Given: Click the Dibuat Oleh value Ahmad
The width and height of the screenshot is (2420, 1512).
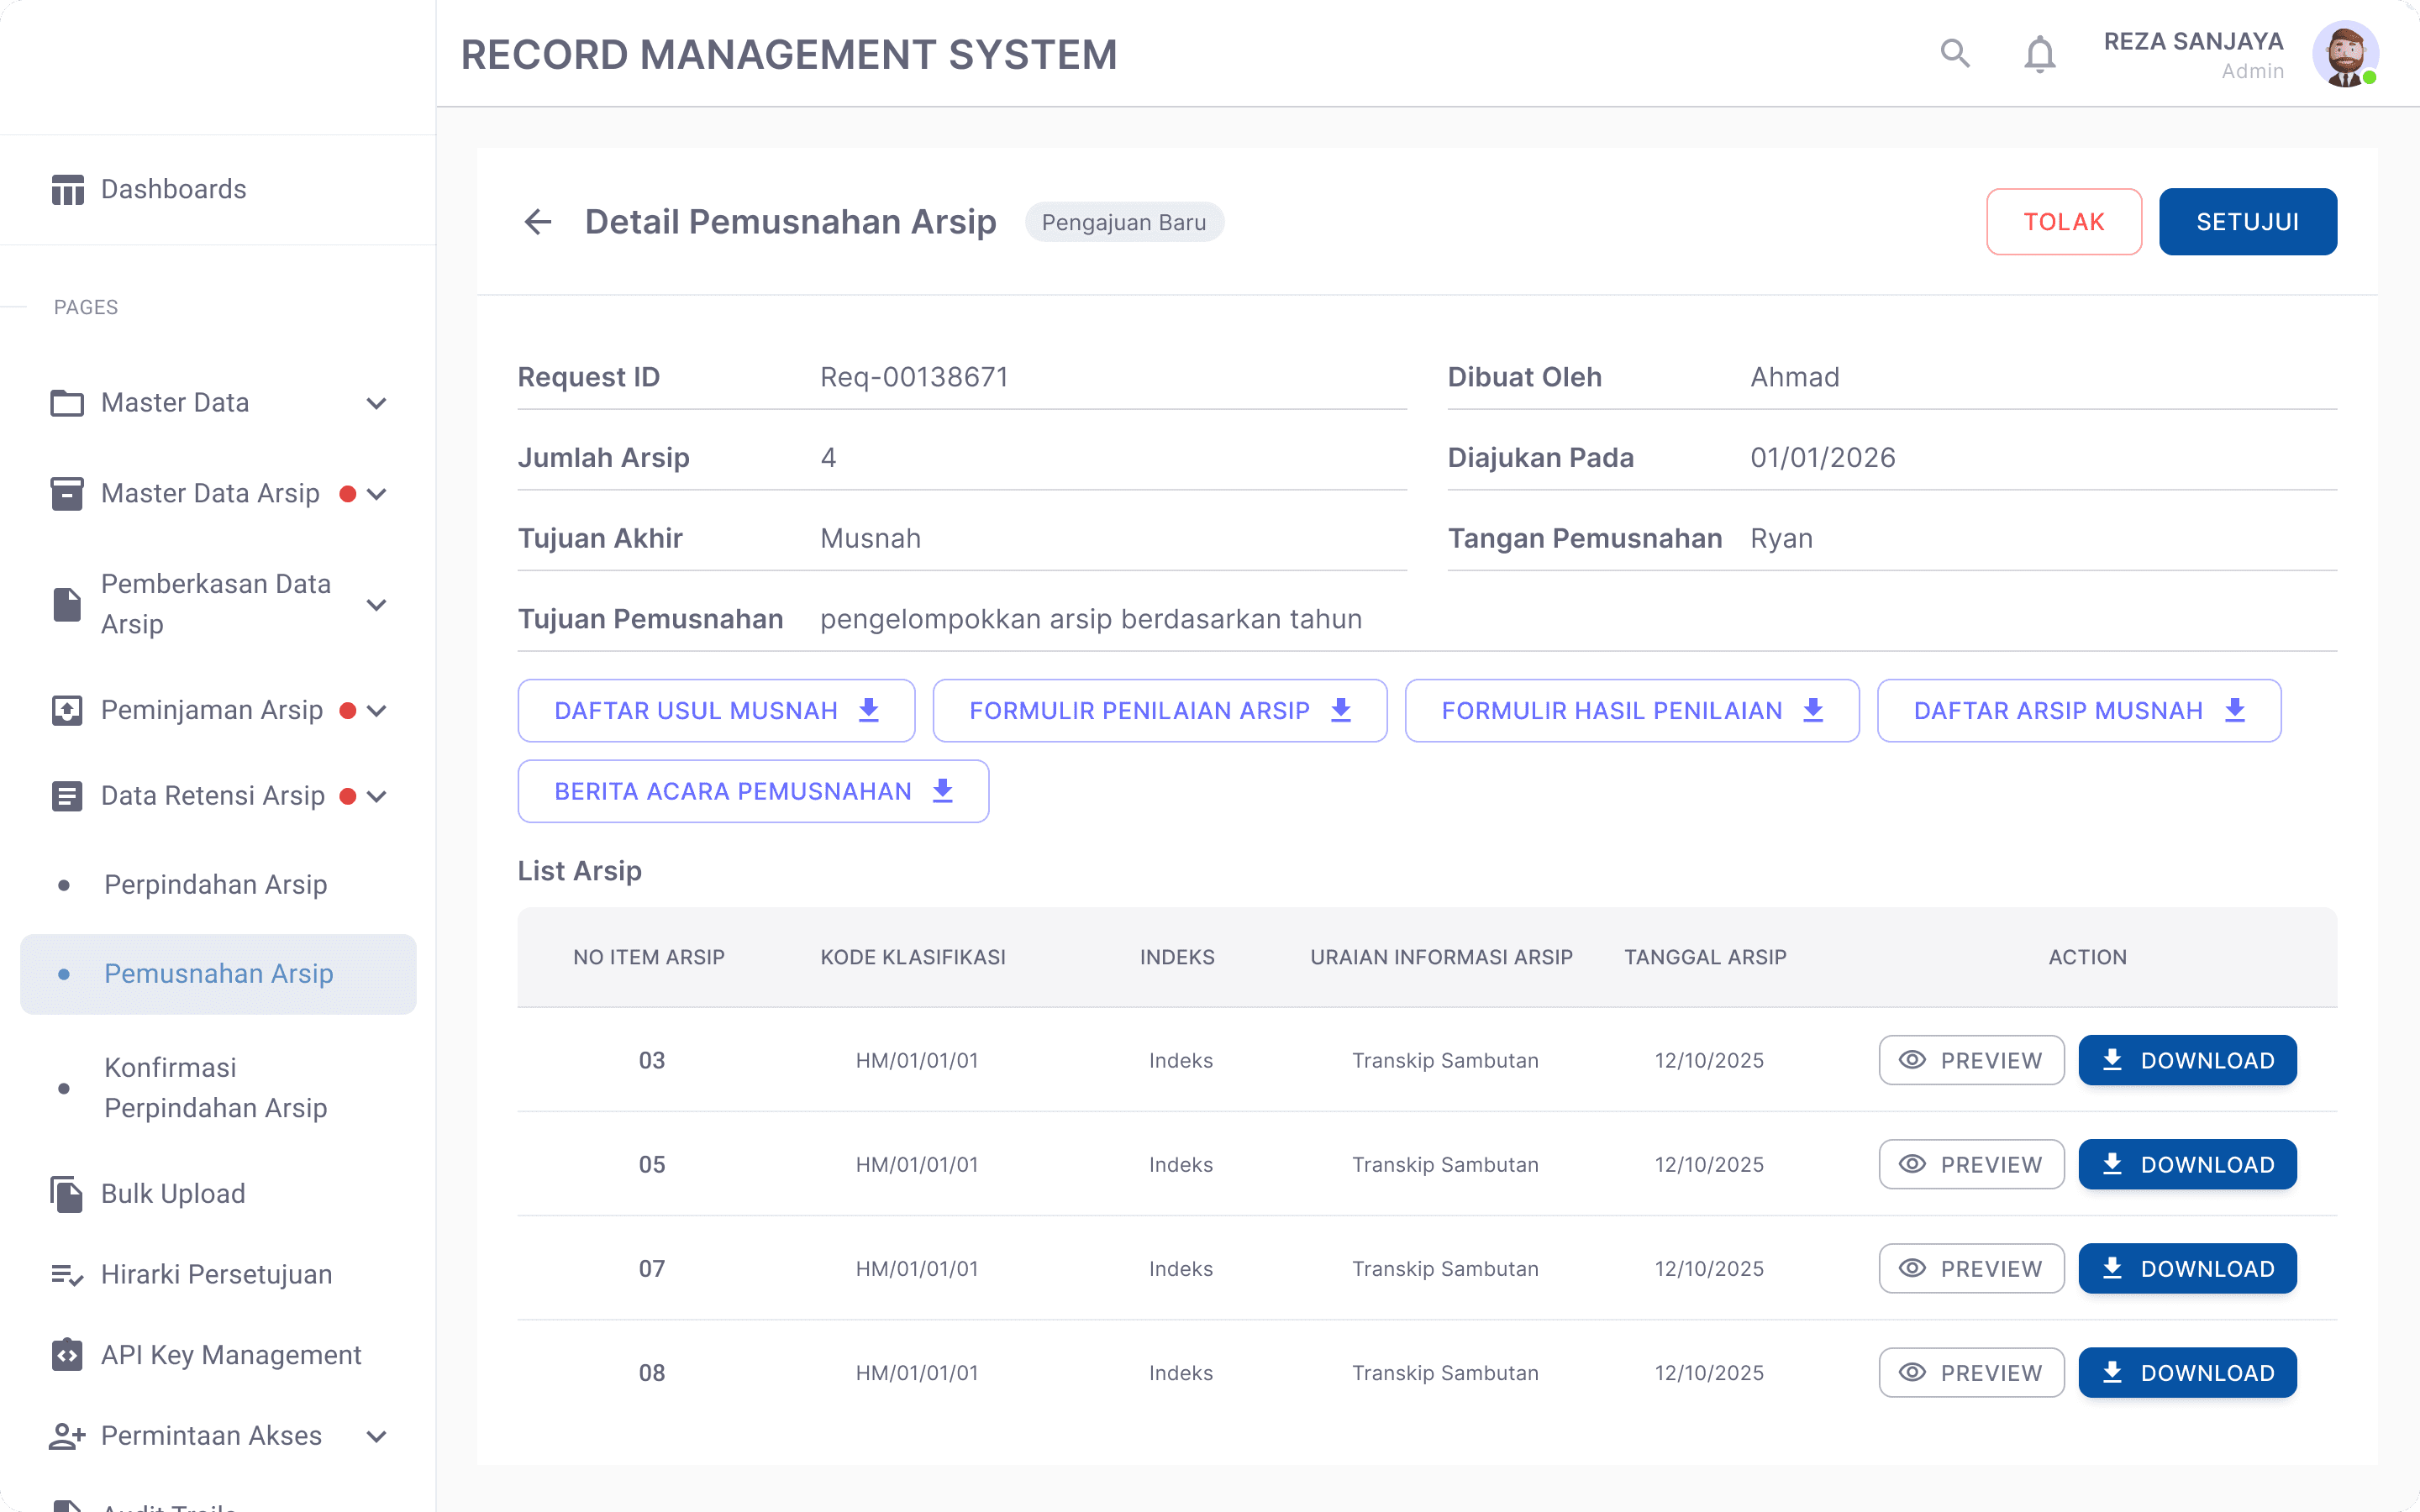Looking at the screenshot, I should click(1795, 377).
